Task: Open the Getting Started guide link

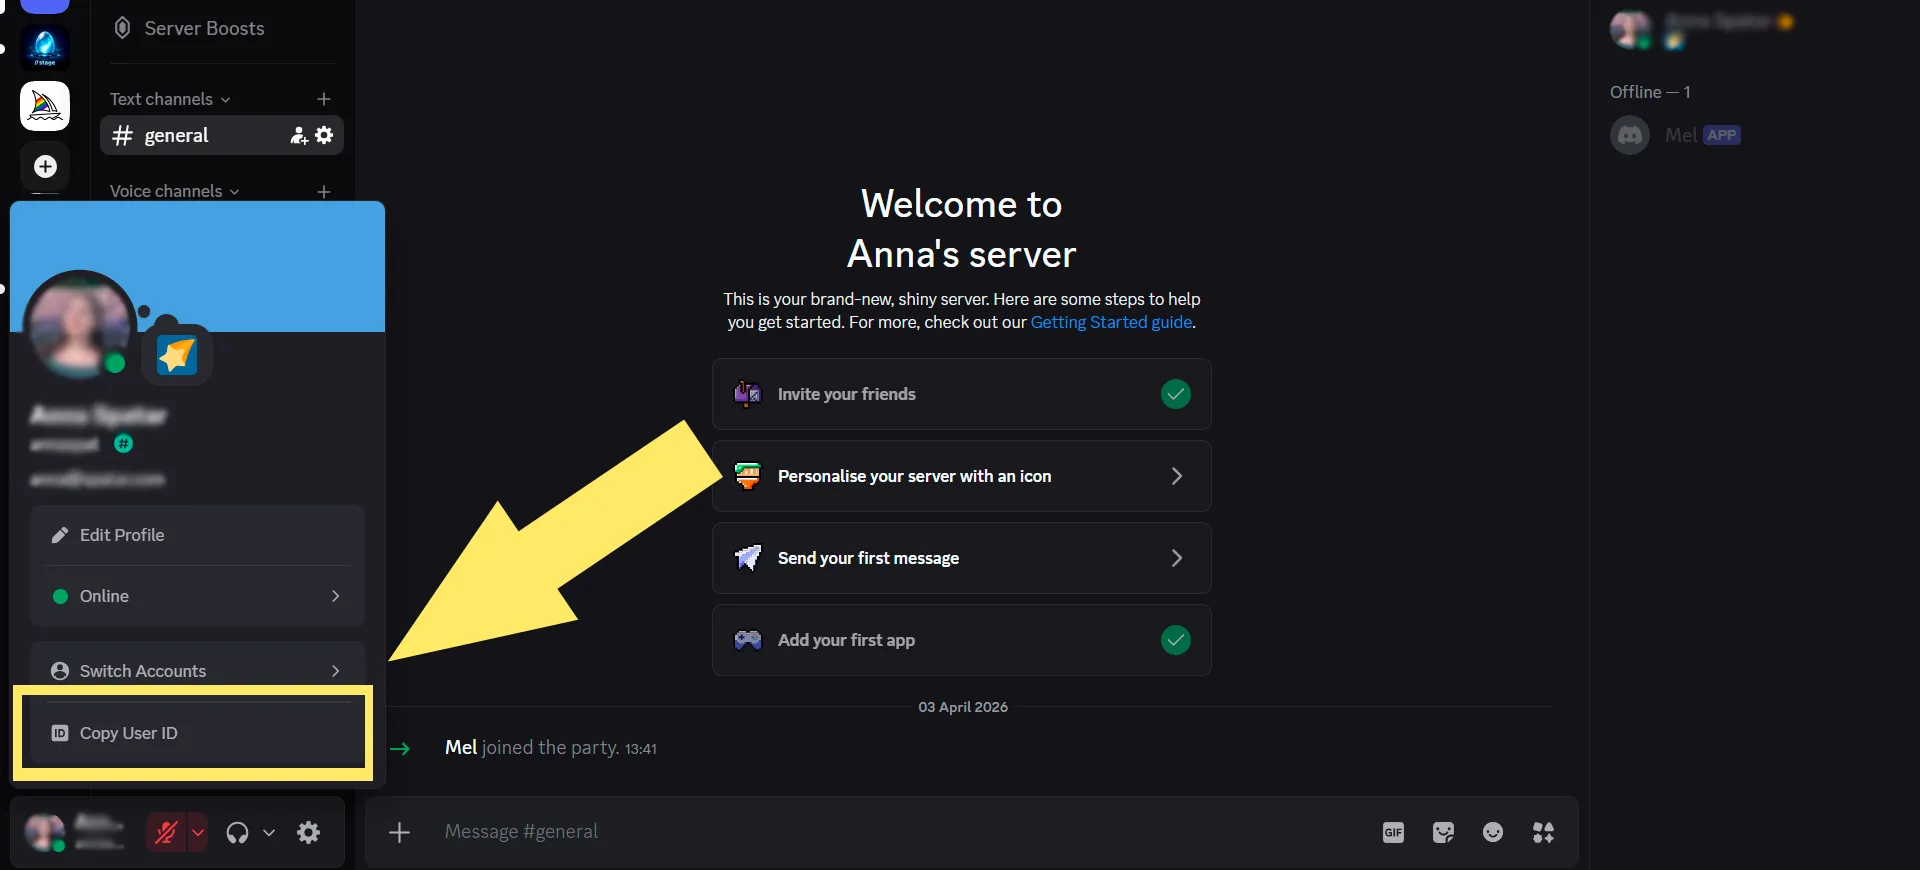Action: (x=1111, y=322)
